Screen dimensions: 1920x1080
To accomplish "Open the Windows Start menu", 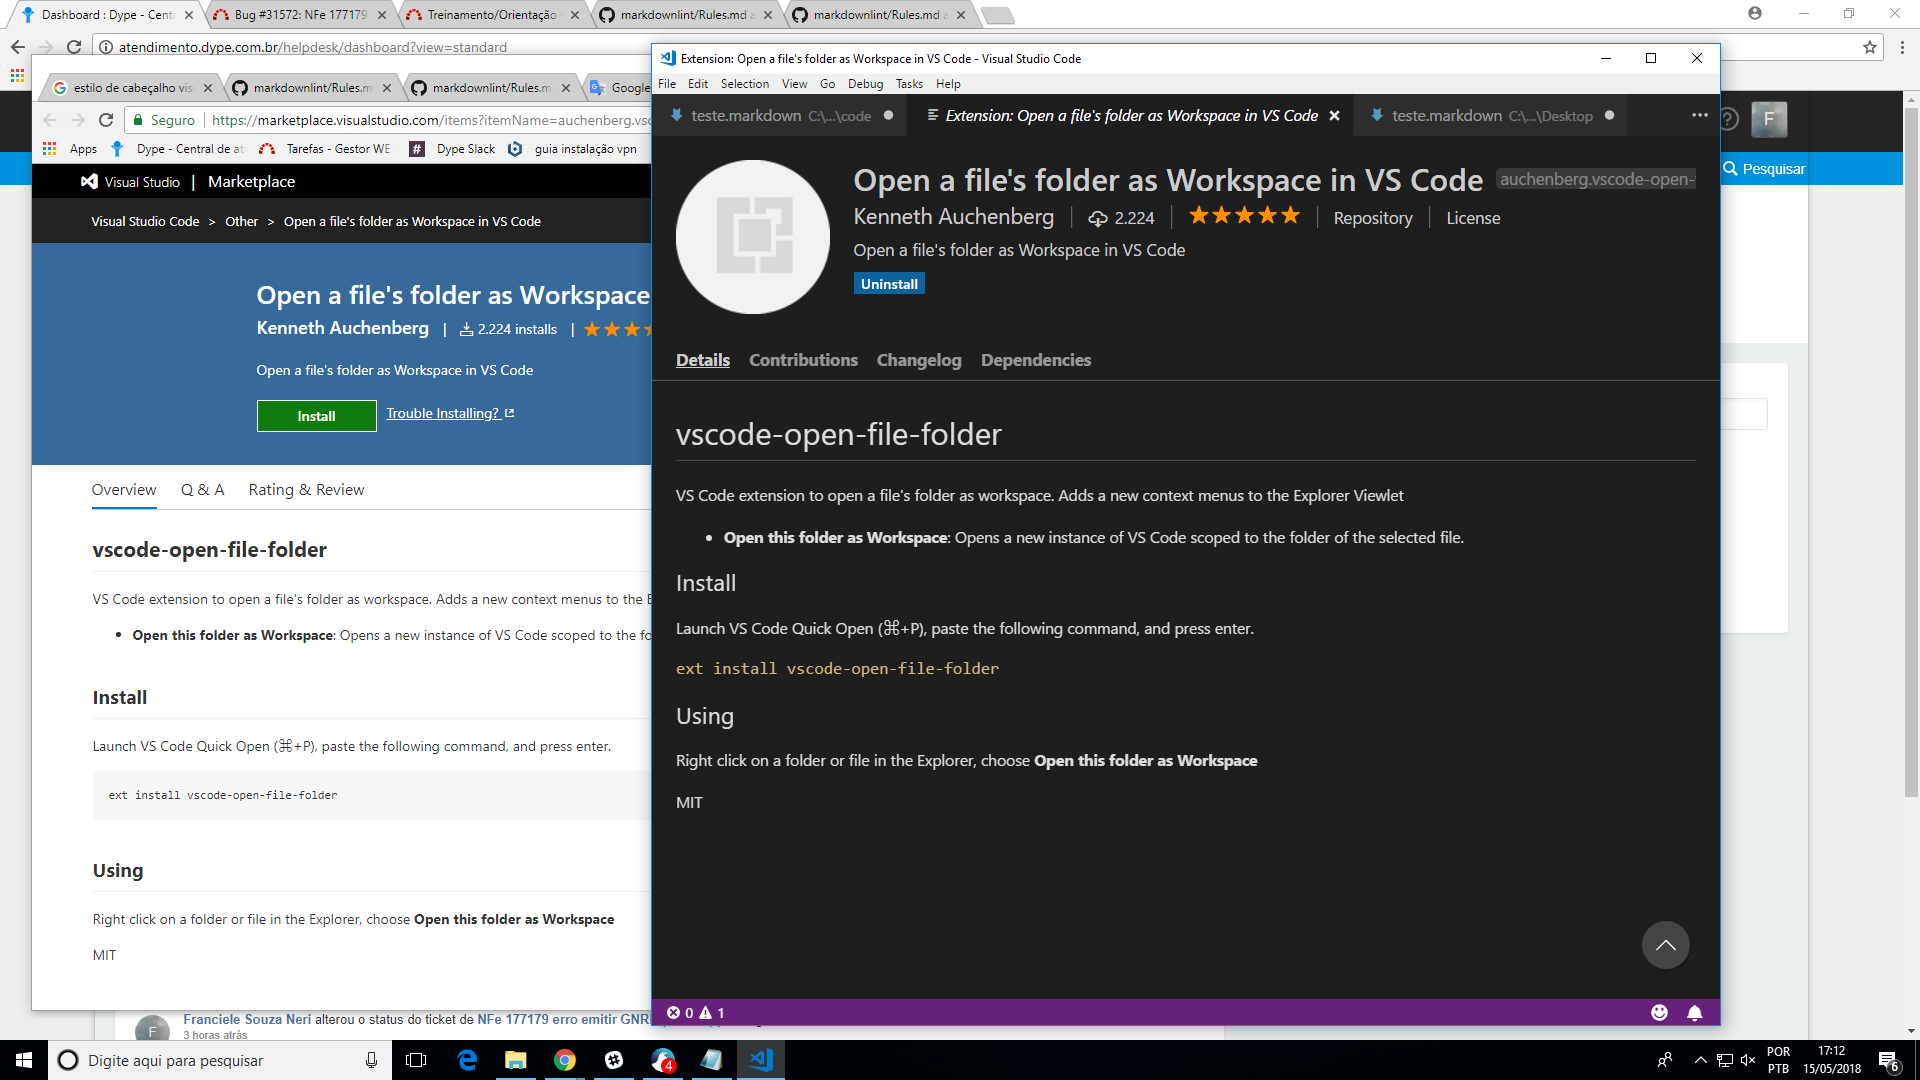I will (x=24, y=1060).
